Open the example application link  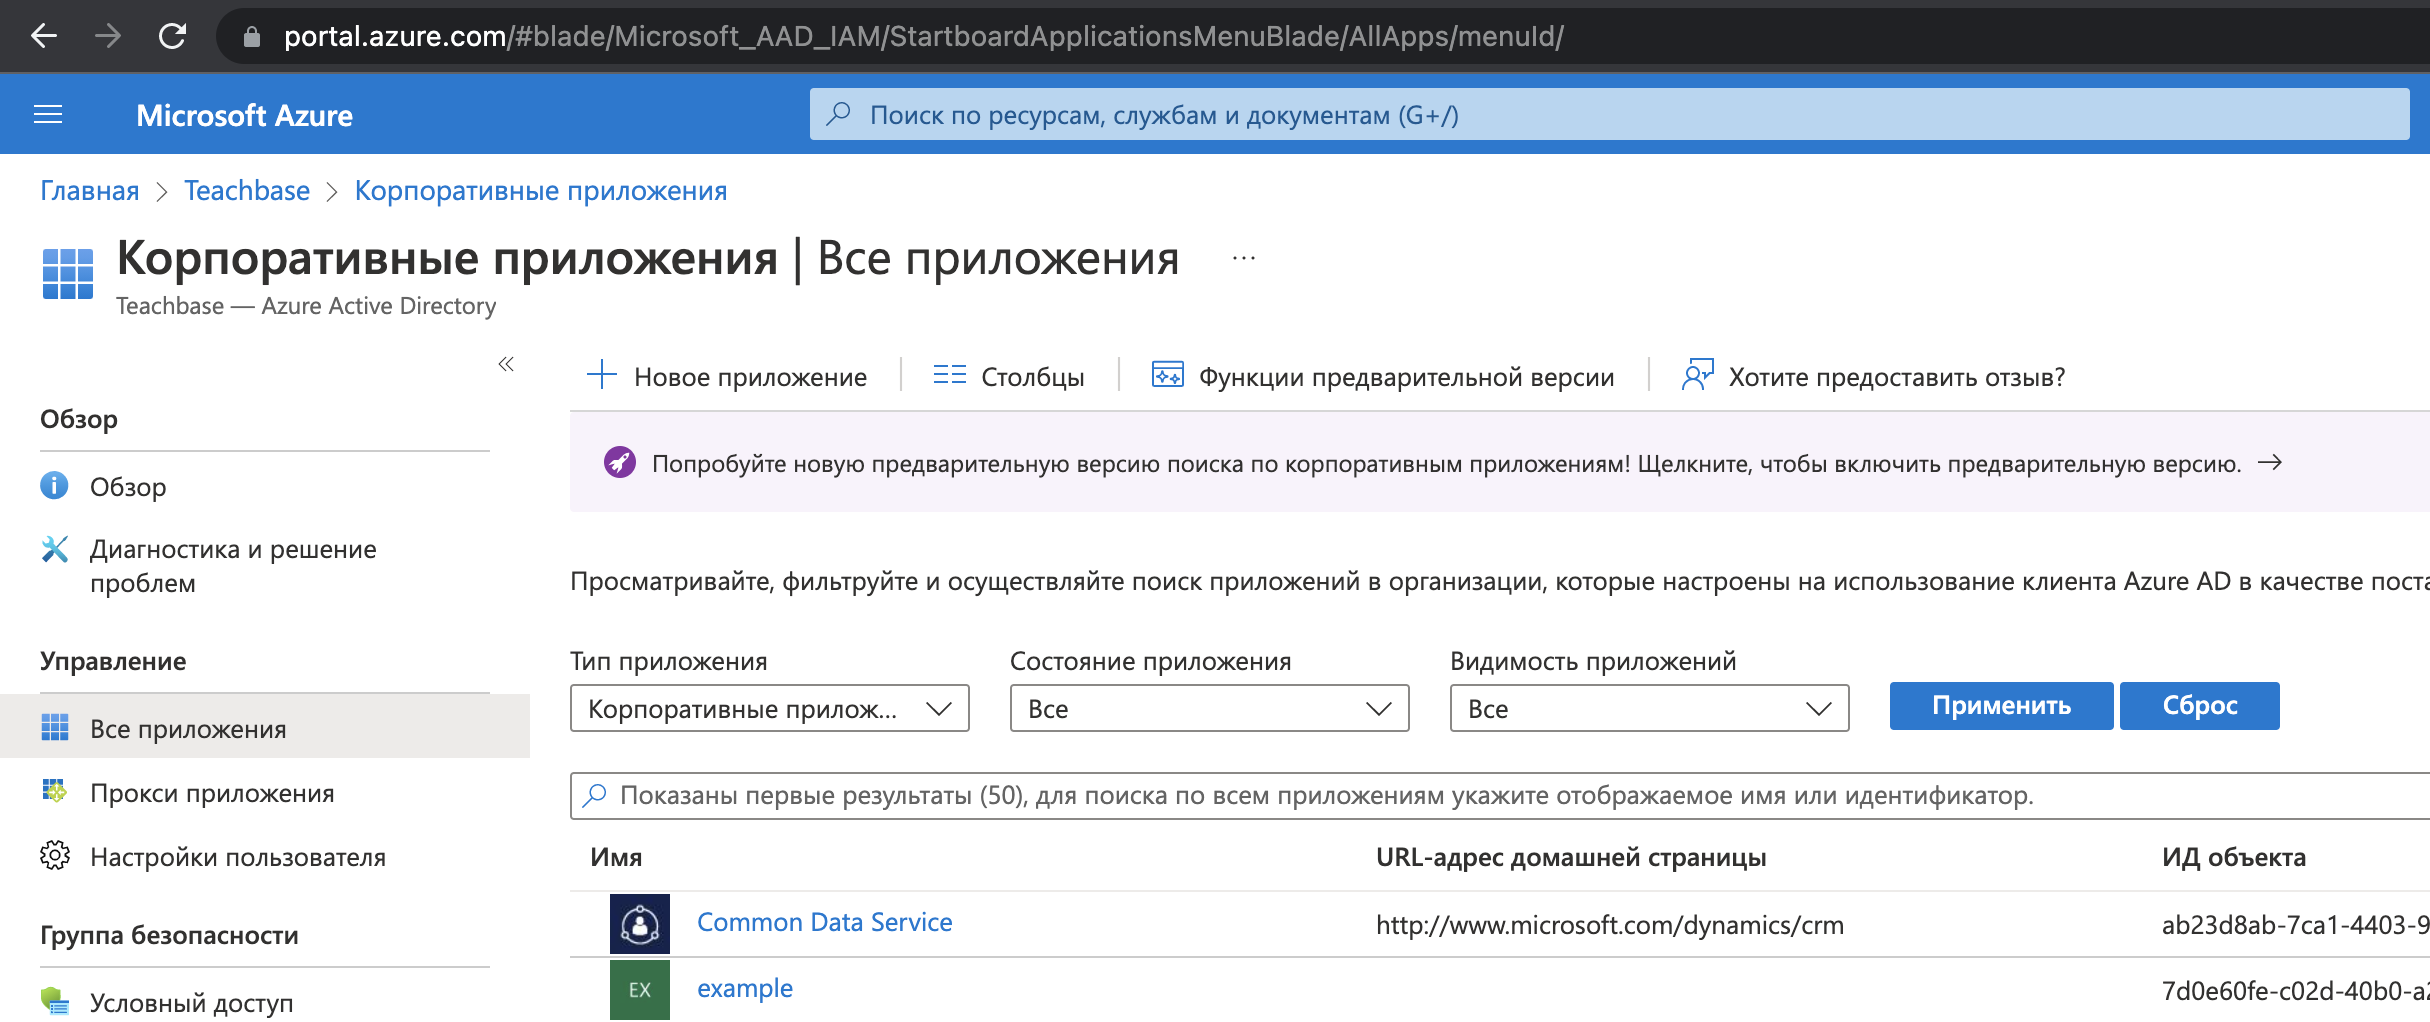(745, 988)
